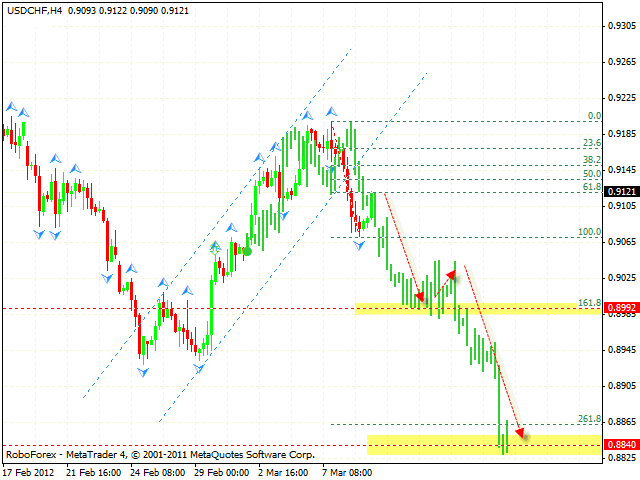Click the 0.9305 price axis label
The image size is (640, 480).
pos(620,27)
